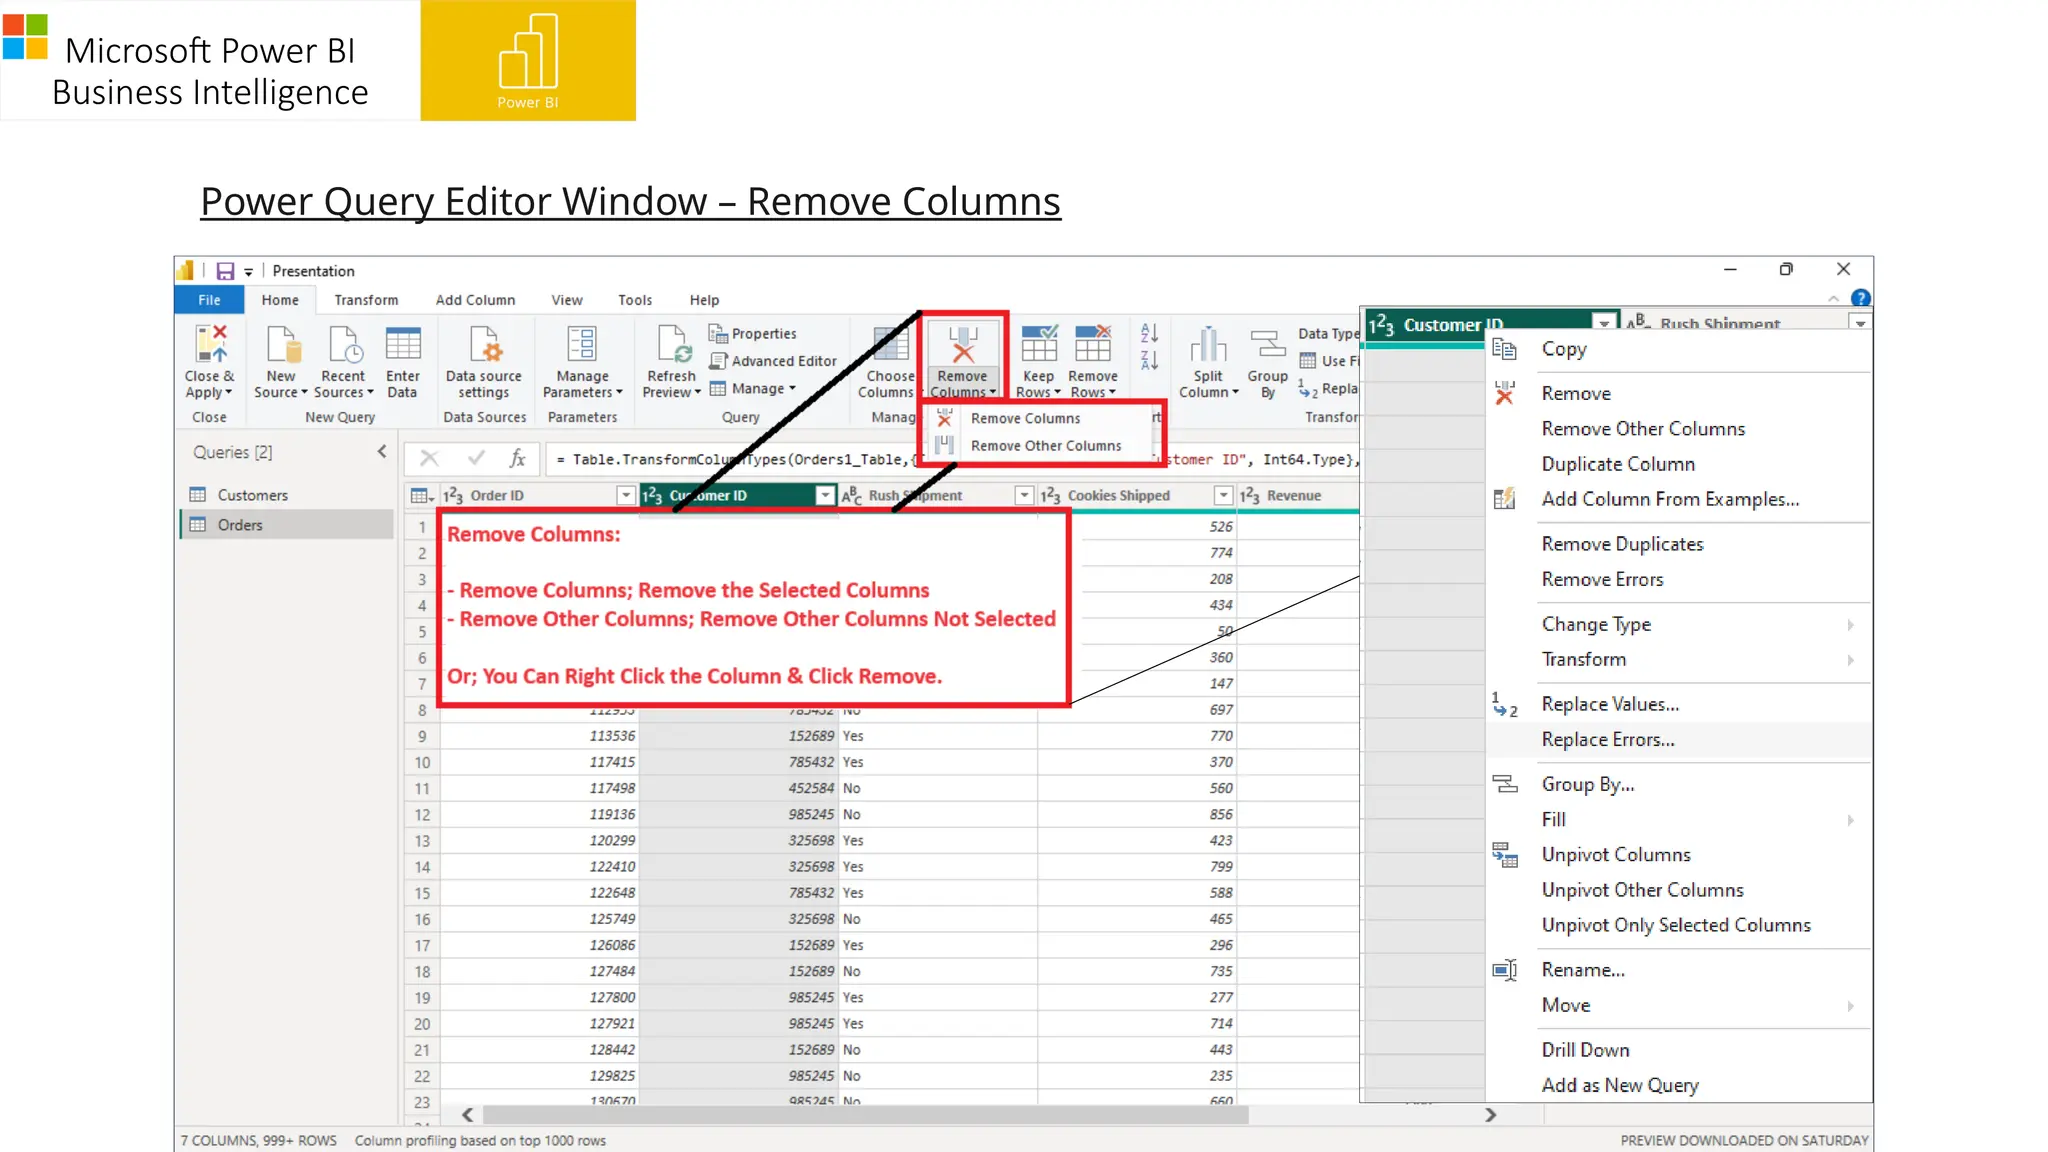Screen dimensions: 2048x1152
Task: Open the quick access toolbar dropdown arrow
Action: coord(249,272)
